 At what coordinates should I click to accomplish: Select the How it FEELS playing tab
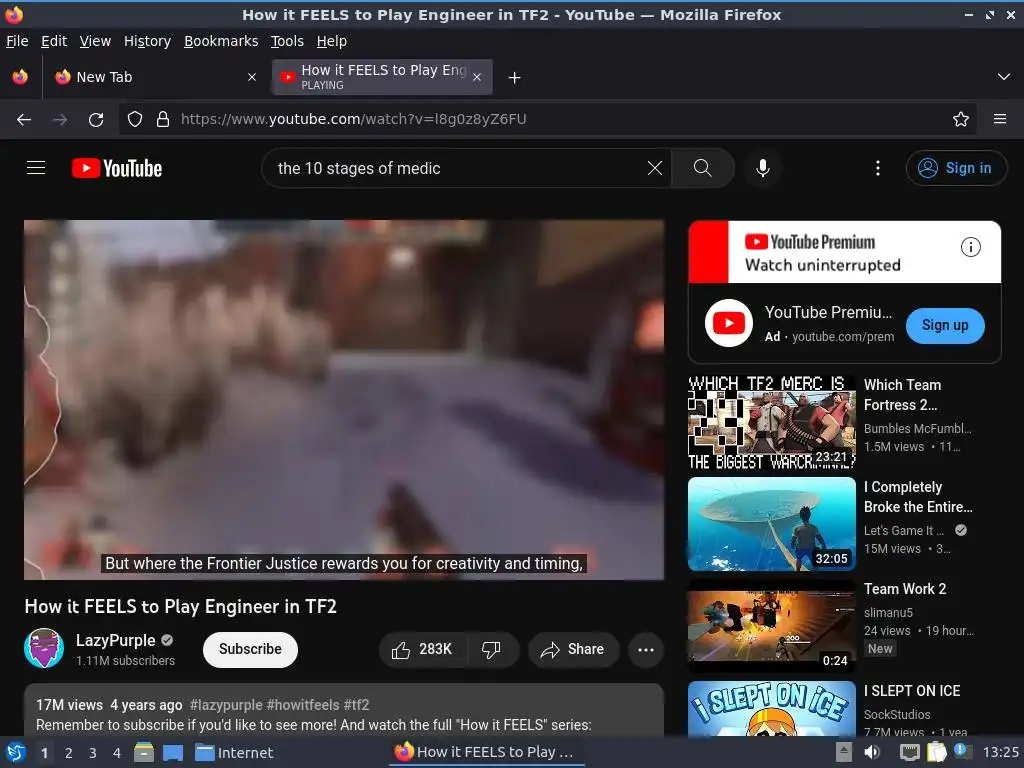382,77
